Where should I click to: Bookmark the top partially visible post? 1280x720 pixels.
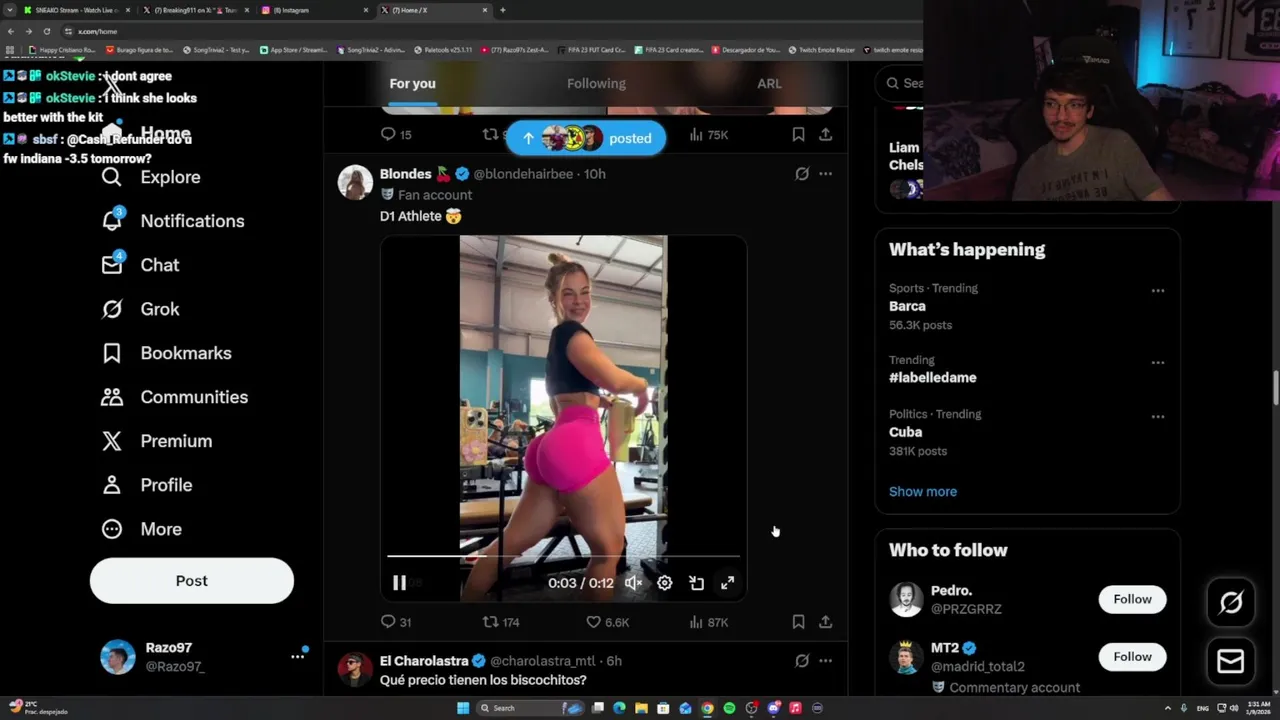pos(798,134)
